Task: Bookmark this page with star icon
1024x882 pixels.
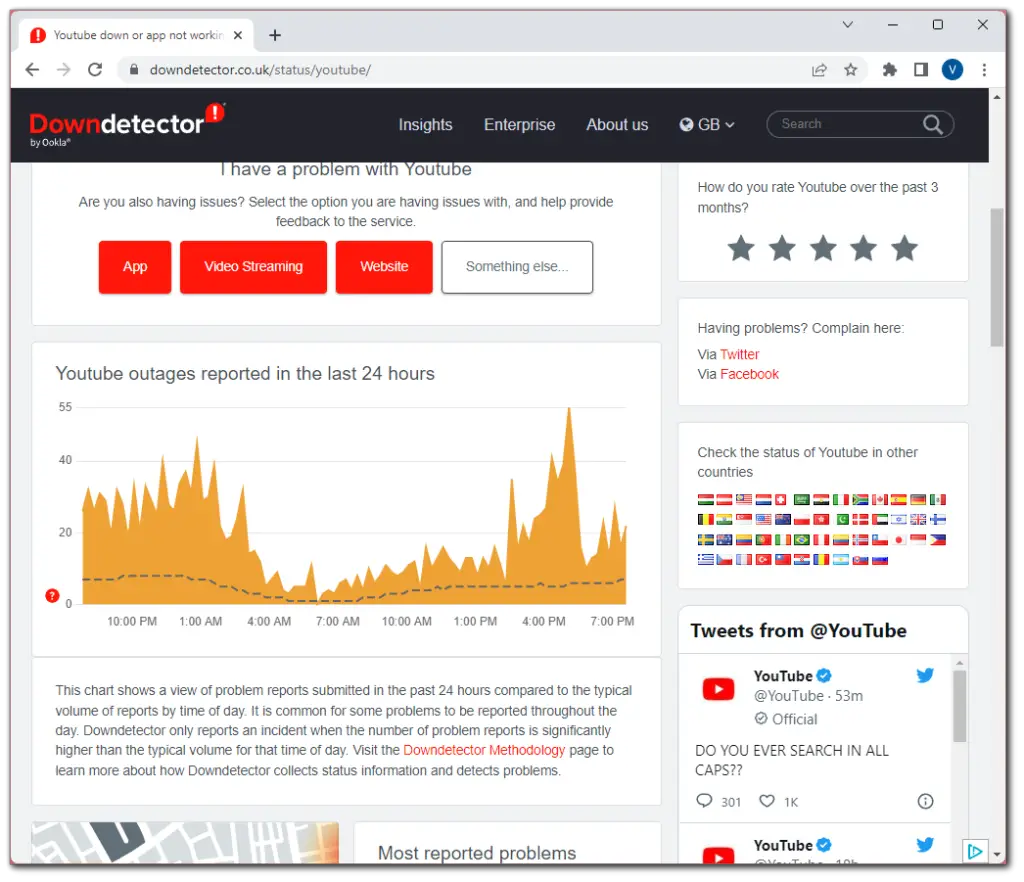Action: point(851,70)
